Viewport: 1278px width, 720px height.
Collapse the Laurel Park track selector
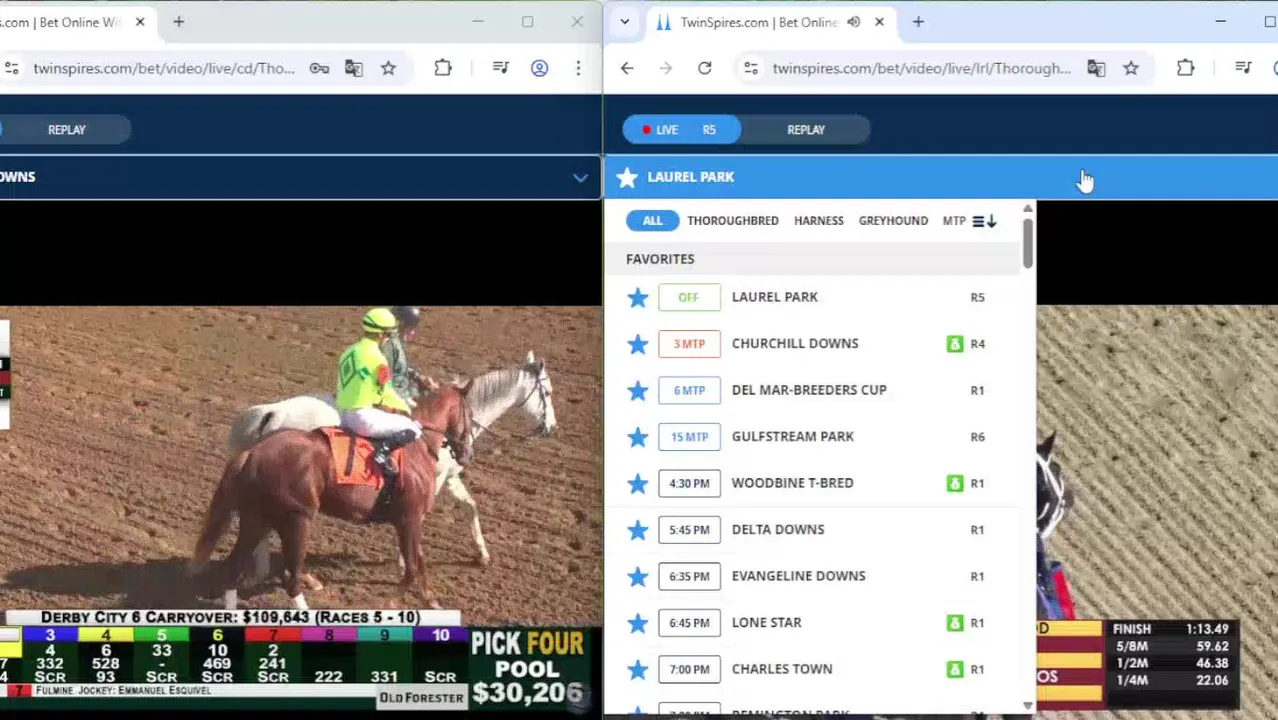(941, 177)
